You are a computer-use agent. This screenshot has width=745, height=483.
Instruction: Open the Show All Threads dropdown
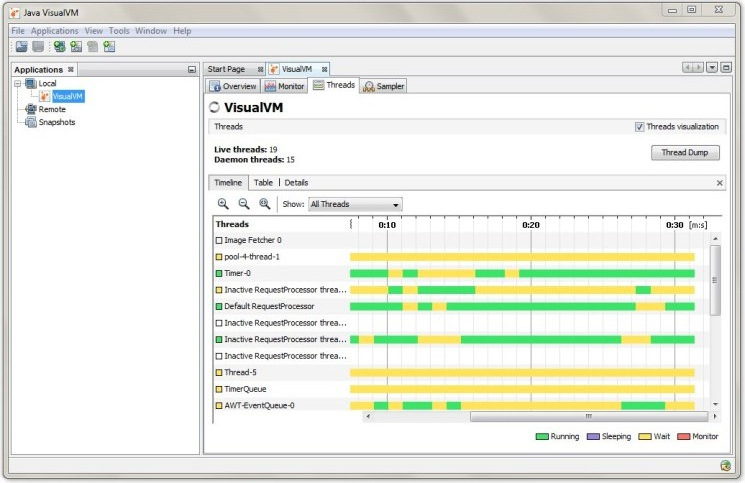pyautogui.click(x=355, y=204)
